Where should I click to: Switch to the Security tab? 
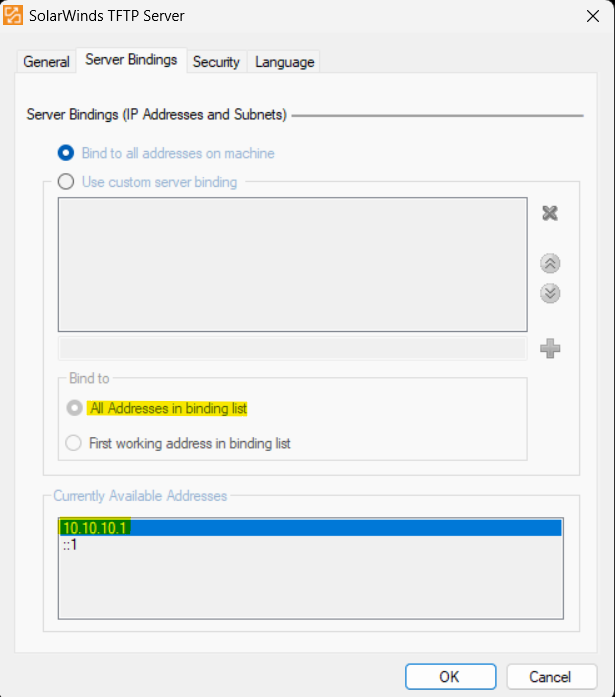216,62
